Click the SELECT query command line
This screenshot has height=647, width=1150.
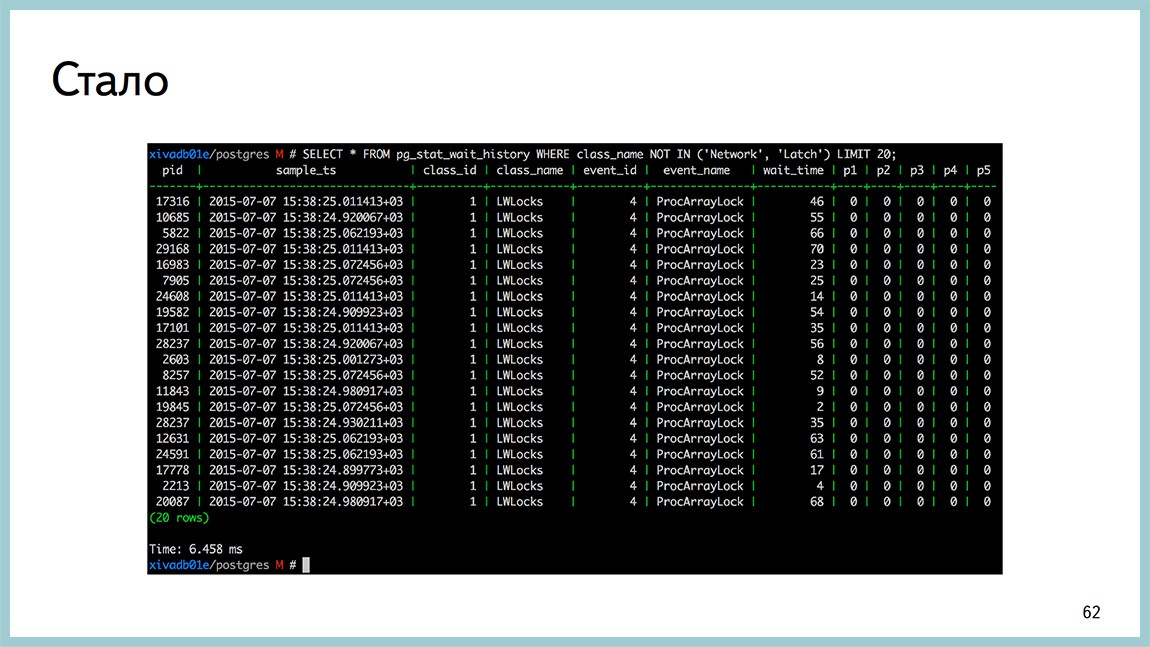(x=522, y=154)
